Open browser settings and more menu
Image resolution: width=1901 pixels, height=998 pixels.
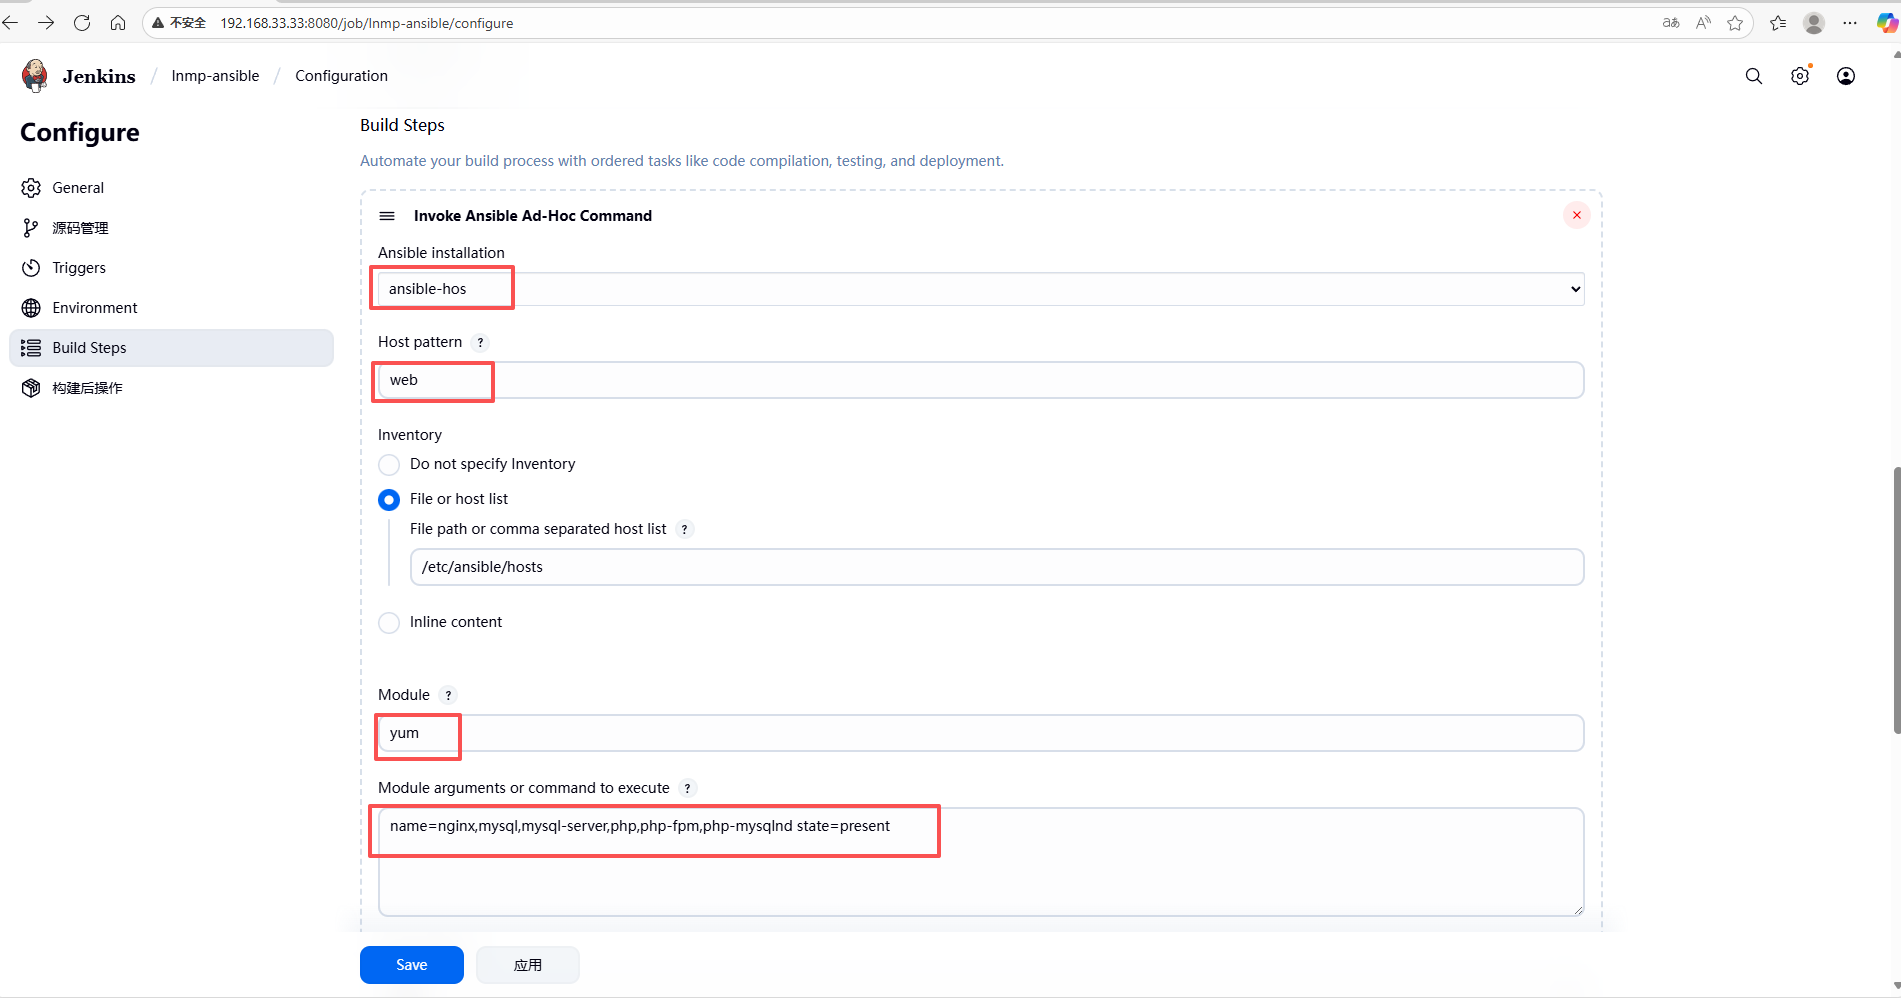point(1850,23)
